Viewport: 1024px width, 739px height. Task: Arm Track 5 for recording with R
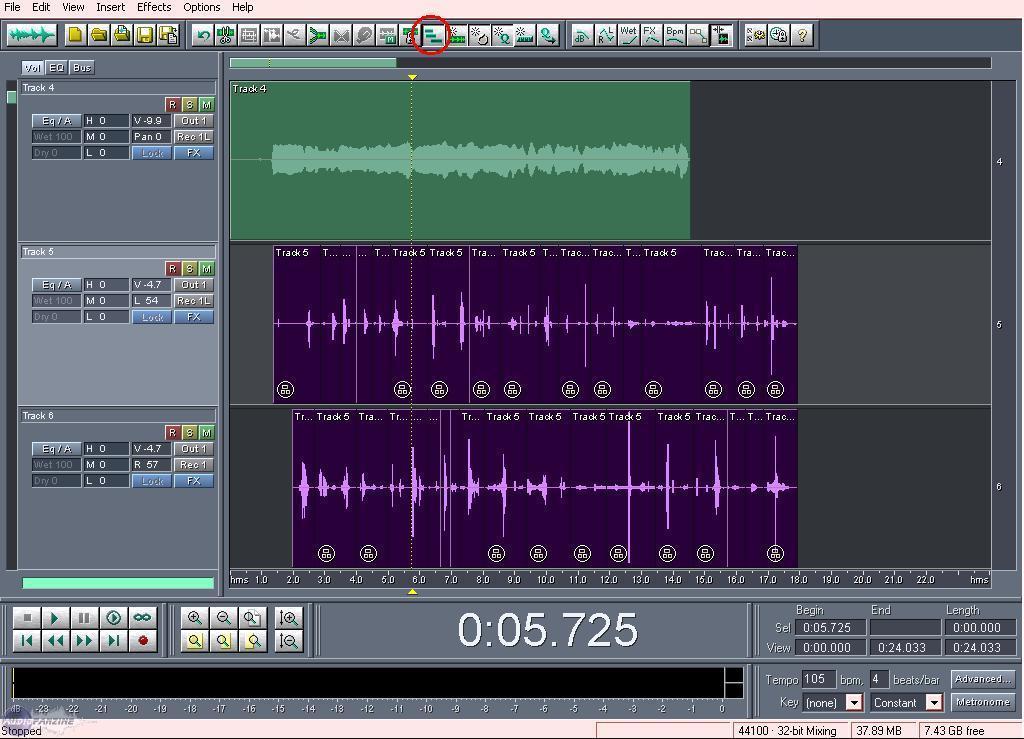[172, 268]
